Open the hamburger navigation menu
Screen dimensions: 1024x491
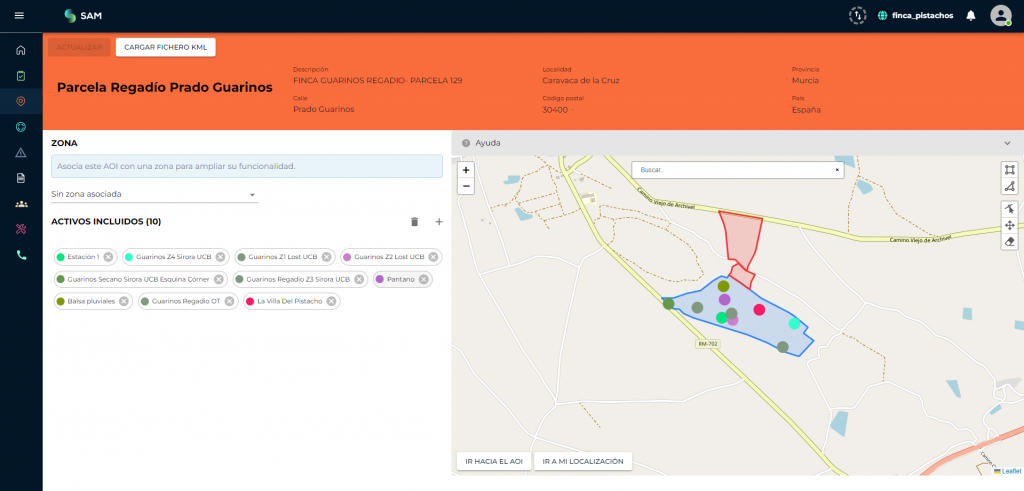20,15
